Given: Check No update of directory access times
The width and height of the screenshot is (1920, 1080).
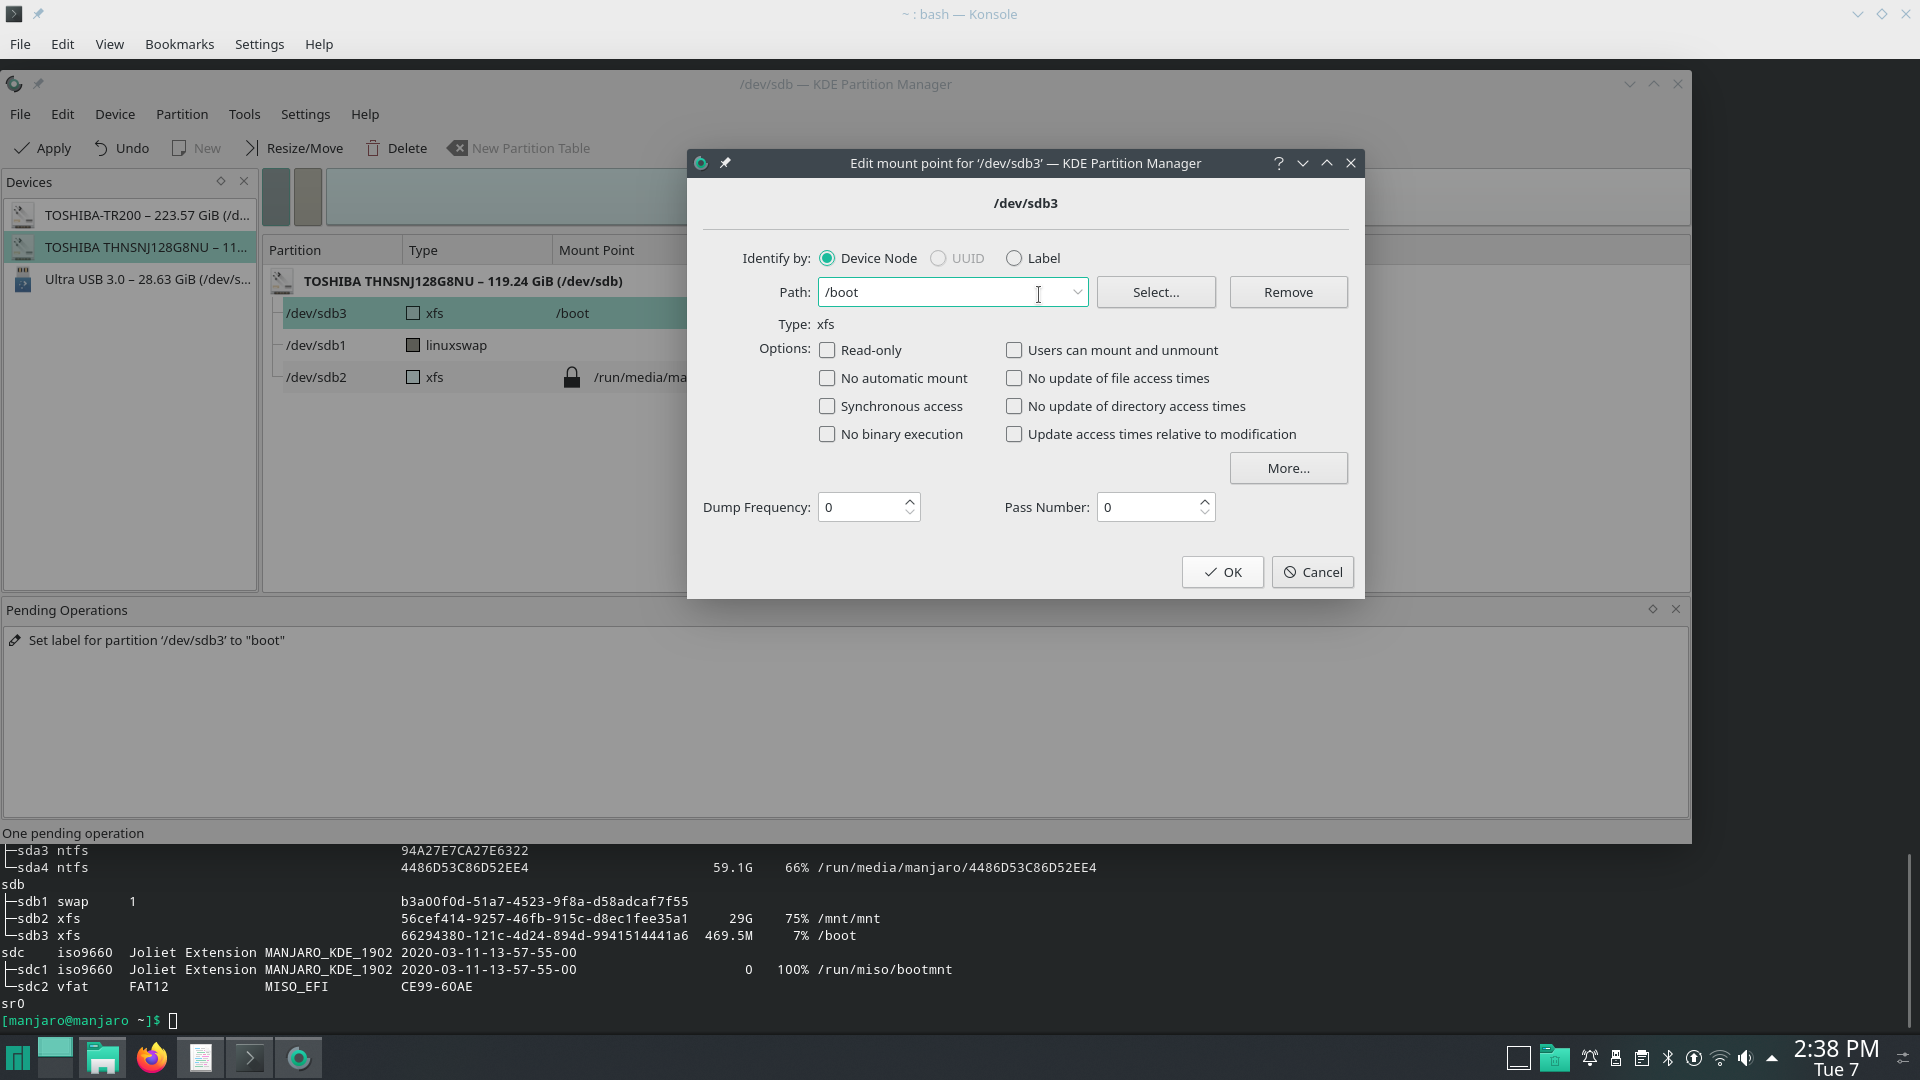Looking at the screenshot, I should coord(1014,406).
